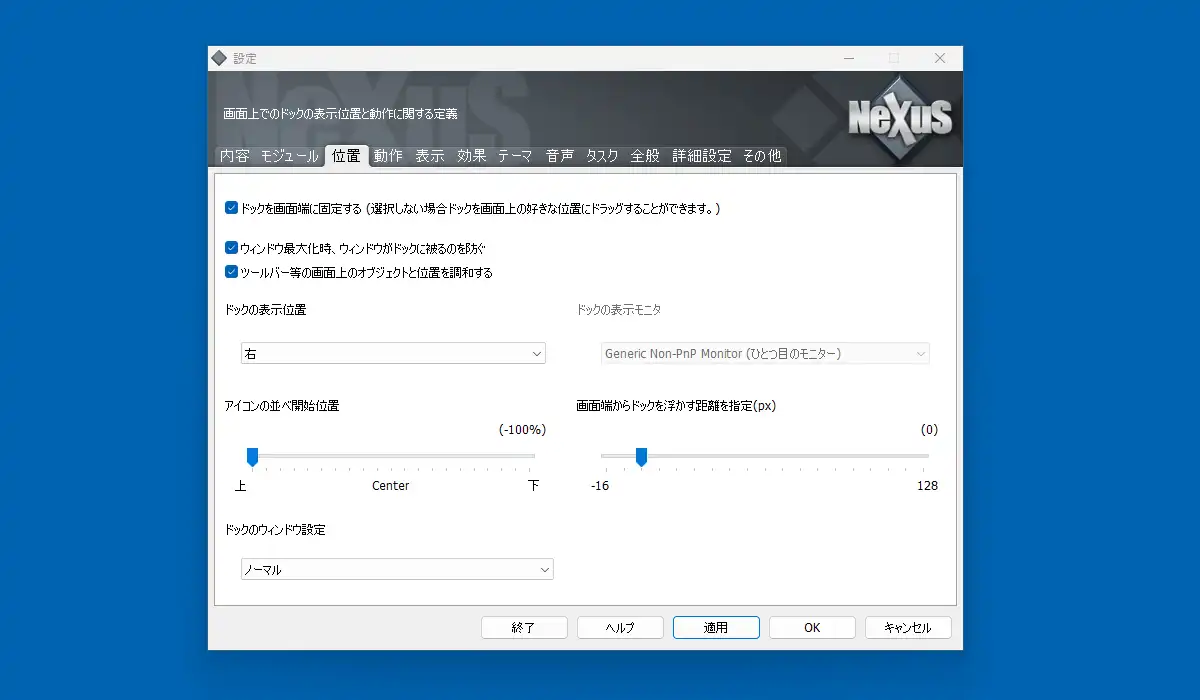Click the キャンセル button
The height and width of the screenshot is (700, 1200).
pyautogui.click(x=908, y=627)
